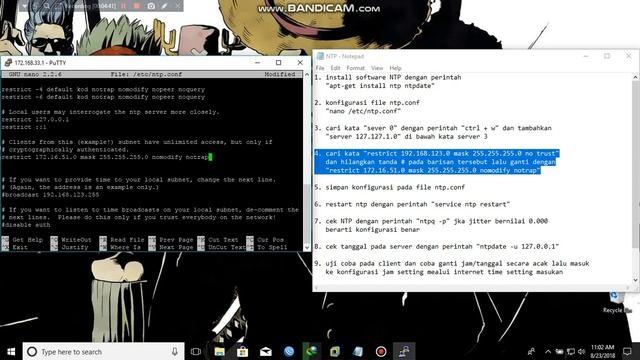This screenshot has width=640, height=360.
Task: Activate the Bandicam pencil drawing tool
Action: point(164,6)
